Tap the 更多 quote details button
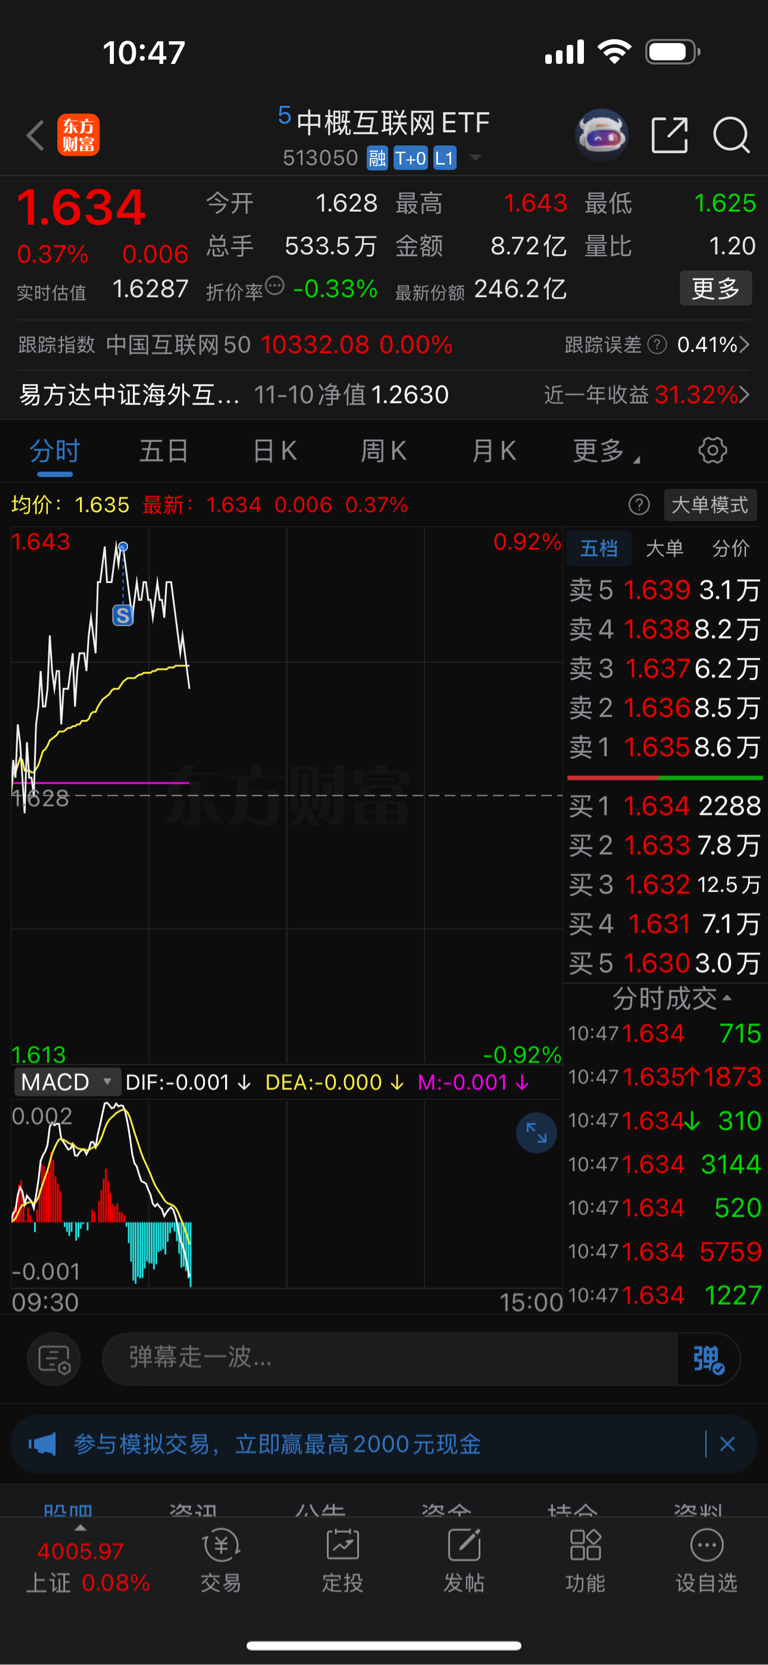Screen dimensions: 768x1665 [x=716, y=289]
